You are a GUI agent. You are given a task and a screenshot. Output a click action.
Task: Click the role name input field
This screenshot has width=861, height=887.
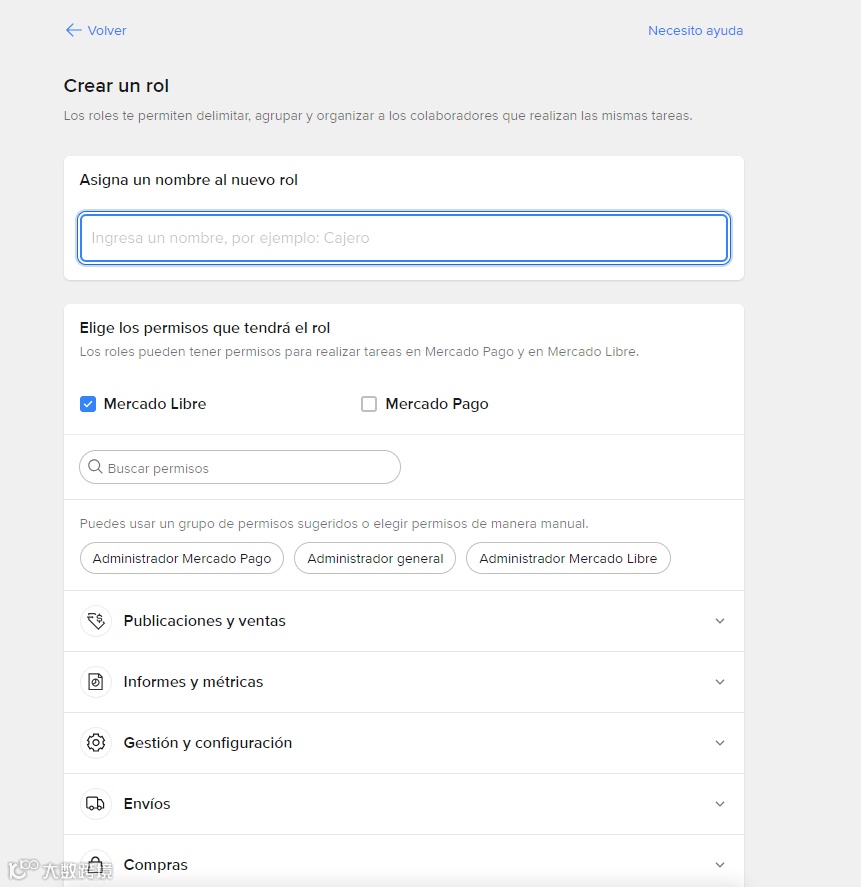404,238
